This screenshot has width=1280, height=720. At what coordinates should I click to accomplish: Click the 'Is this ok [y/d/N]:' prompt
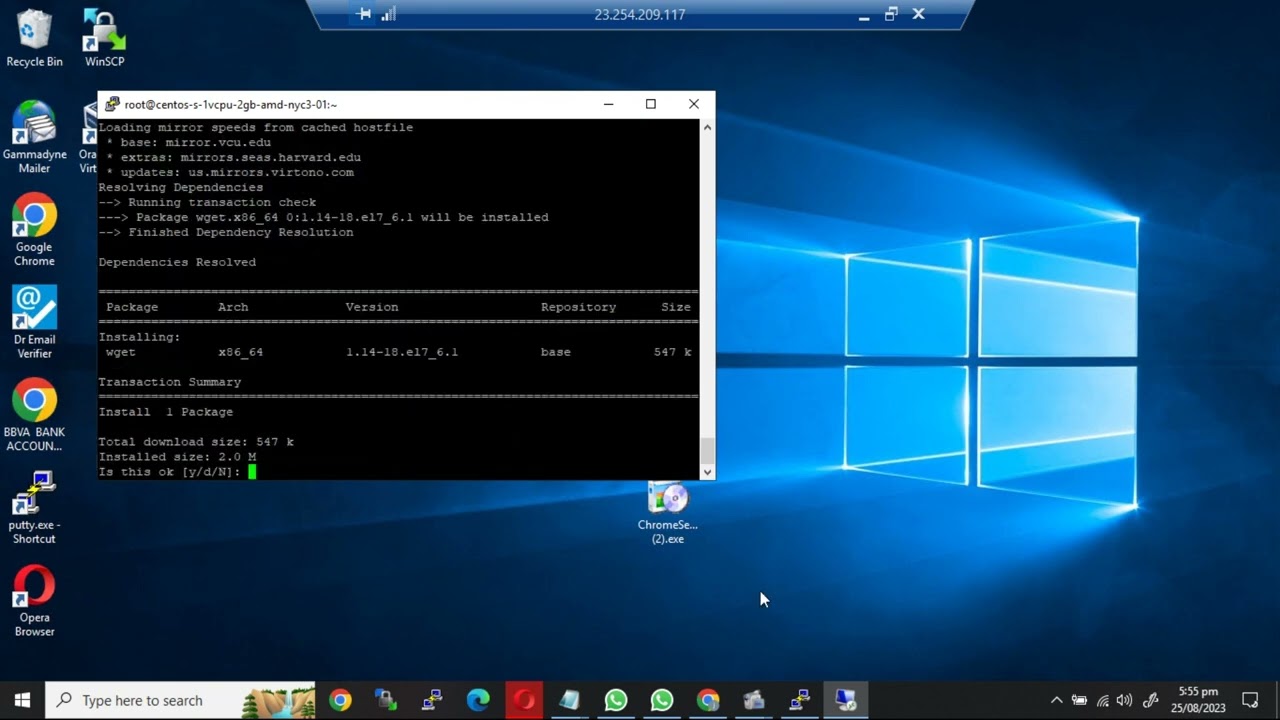tap(170, 472)
